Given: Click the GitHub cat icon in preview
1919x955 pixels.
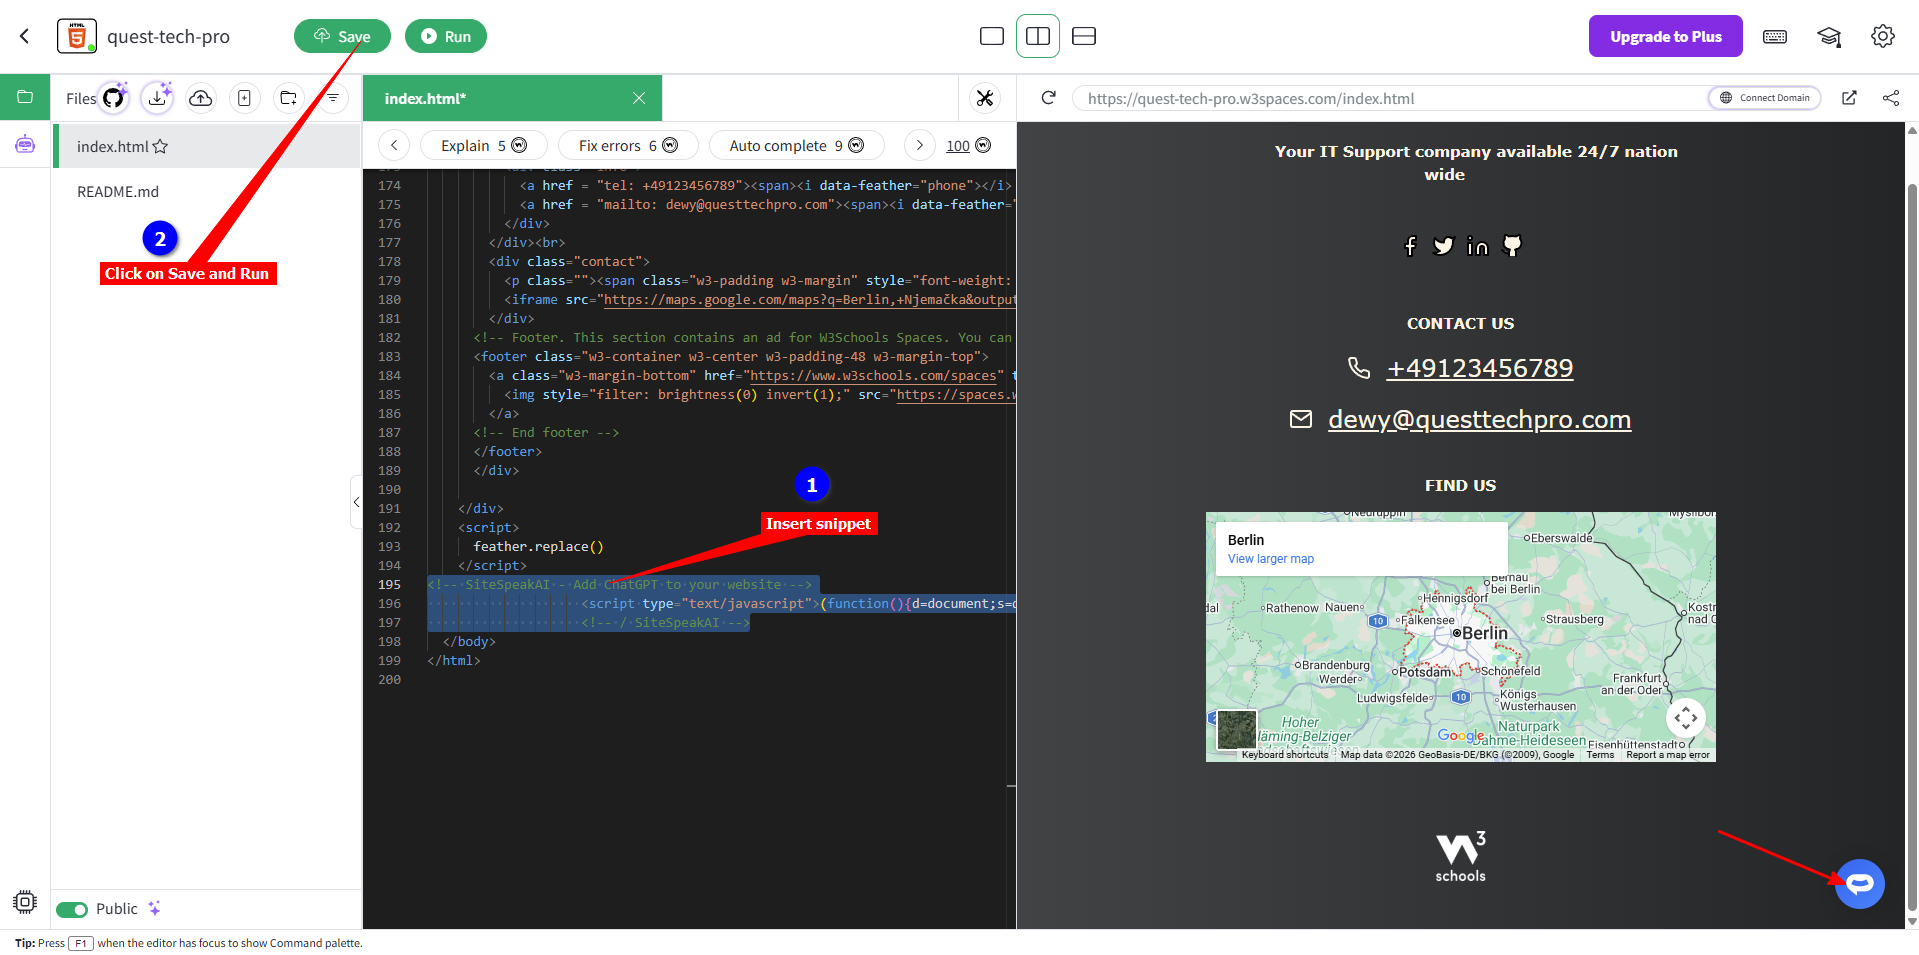Looking at the screenshot, I should [1512, 246].
